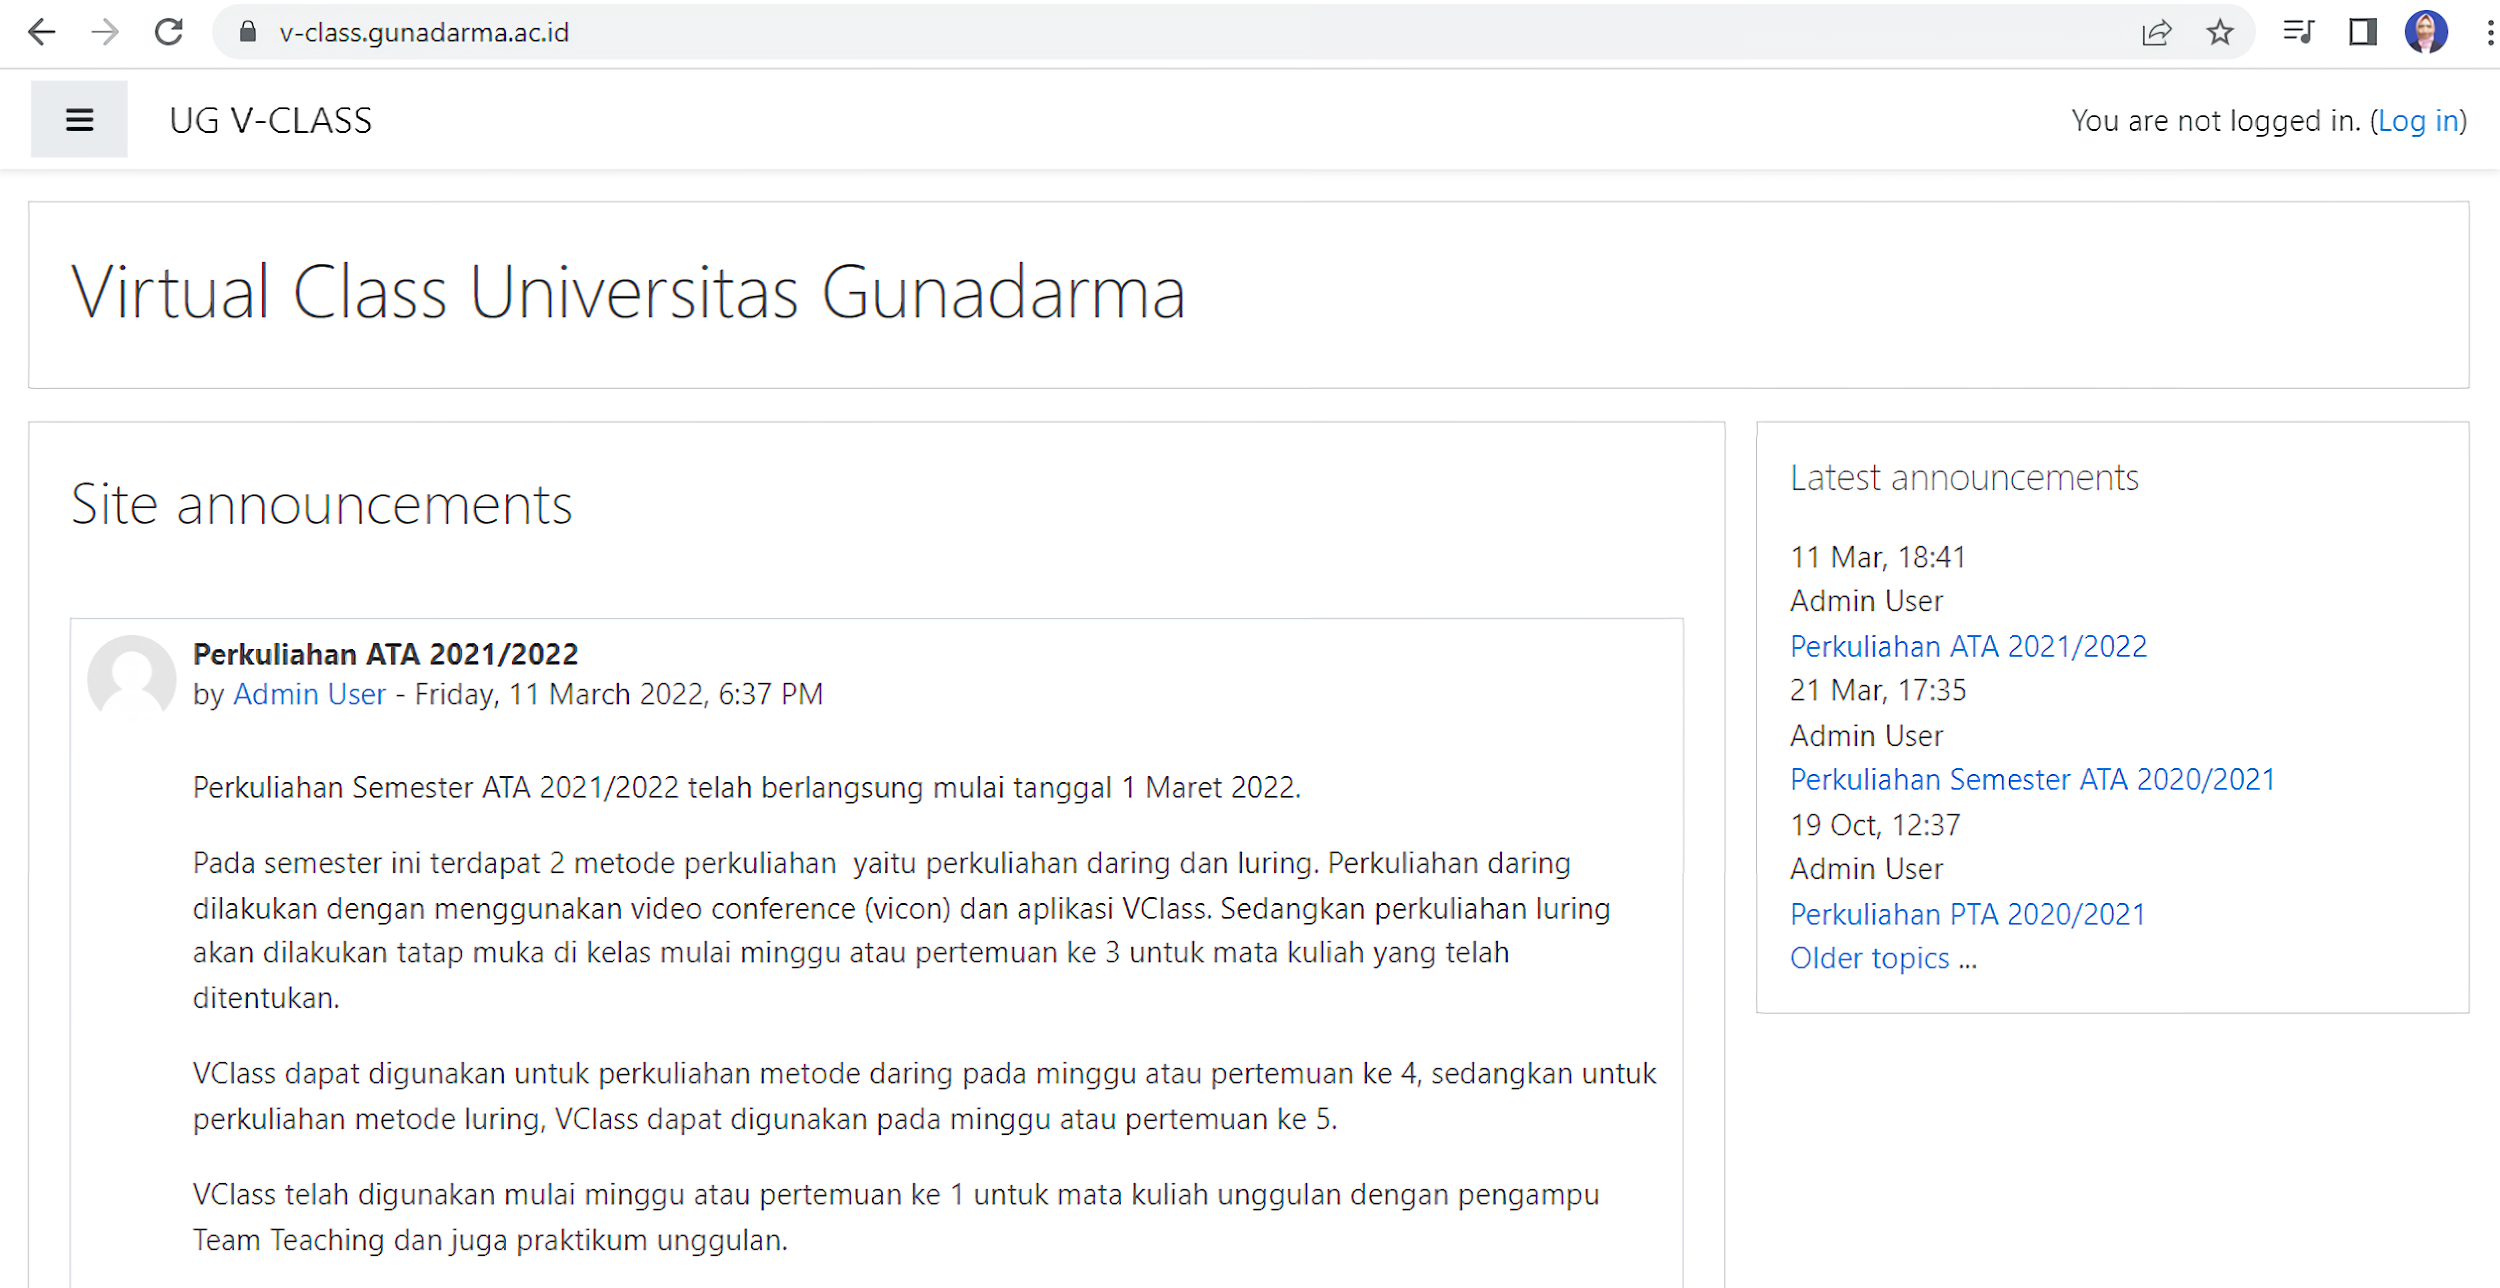The image size is (2500, 1288).
Task: Open the Chrome profile avatar
Action: 2426,32
